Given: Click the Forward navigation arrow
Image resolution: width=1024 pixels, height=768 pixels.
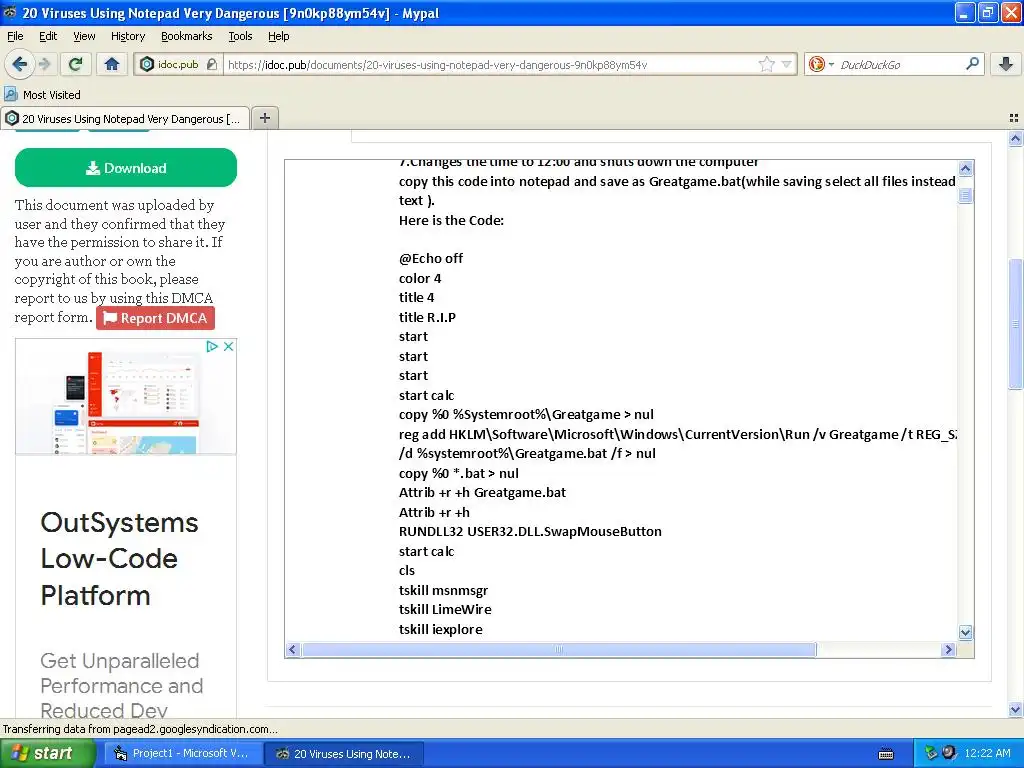Looking at the screenshot, I should coord(44,64).
